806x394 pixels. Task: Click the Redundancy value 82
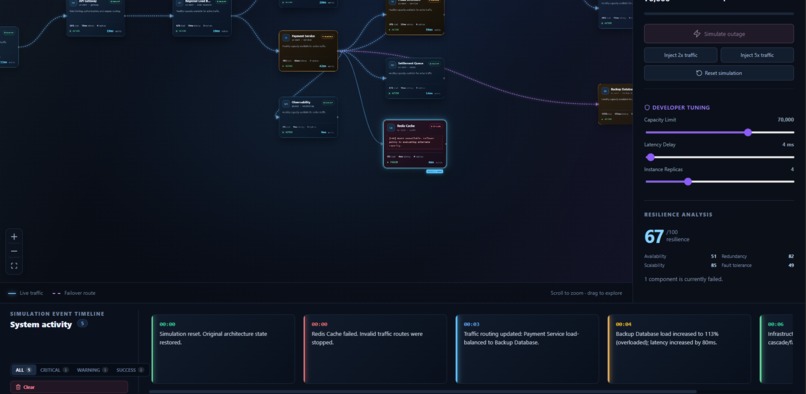[x=791, y=256]
